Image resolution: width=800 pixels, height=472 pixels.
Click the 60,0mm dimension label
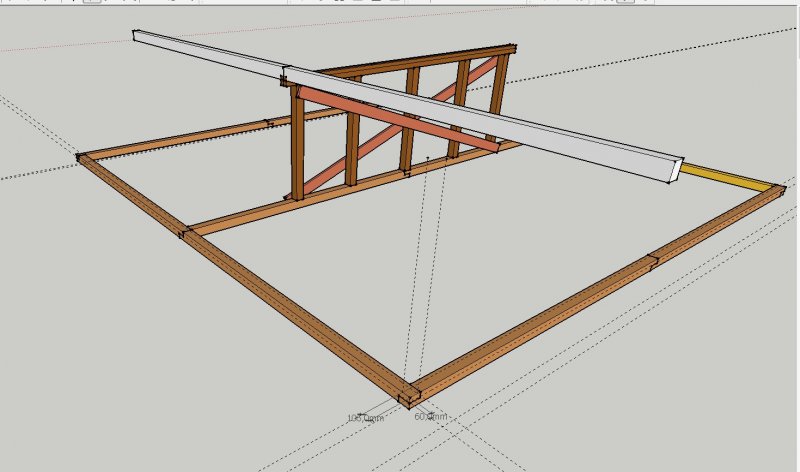click(x=431, y=416)
